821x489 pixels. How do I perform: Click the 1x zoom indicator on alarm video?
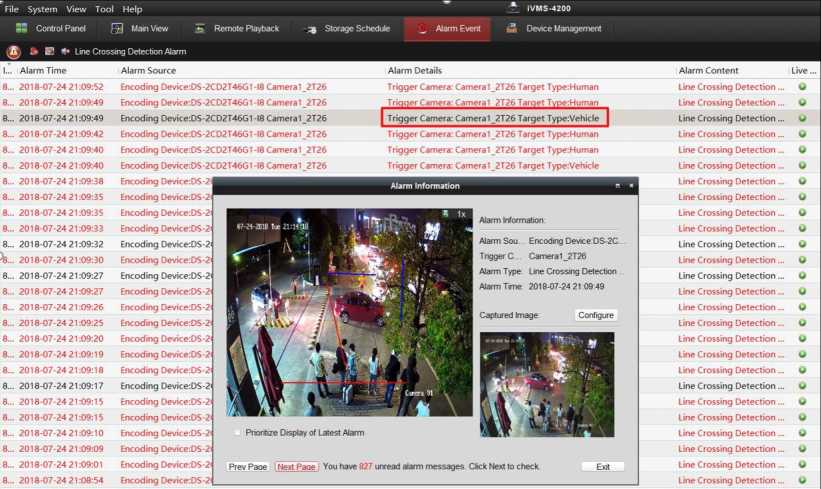click(461, 214)
